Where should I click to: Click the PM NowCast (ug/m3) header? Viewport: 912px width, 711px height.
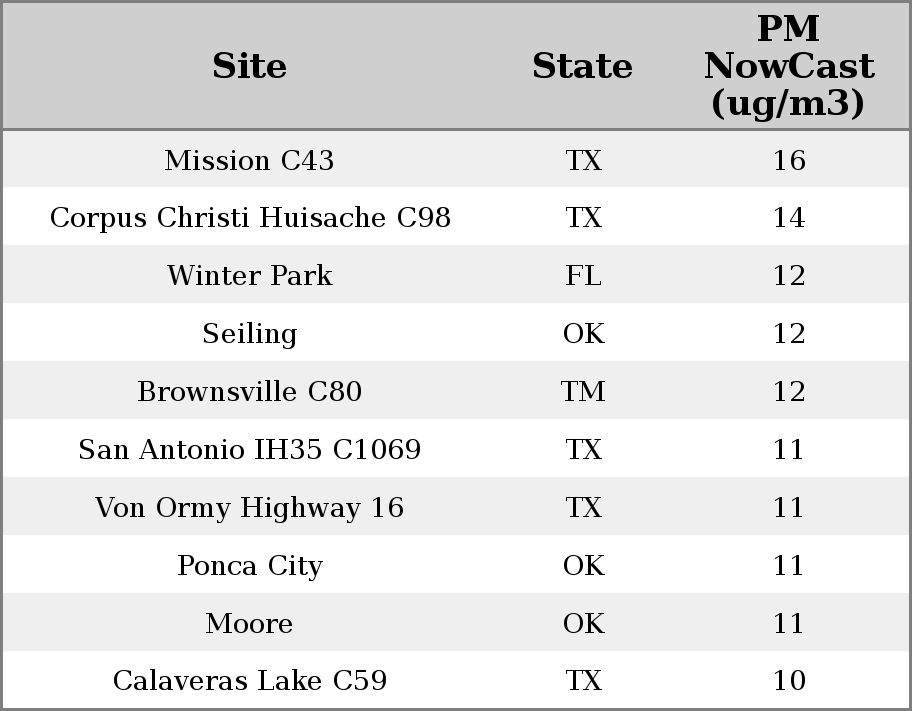coord(788,66)
